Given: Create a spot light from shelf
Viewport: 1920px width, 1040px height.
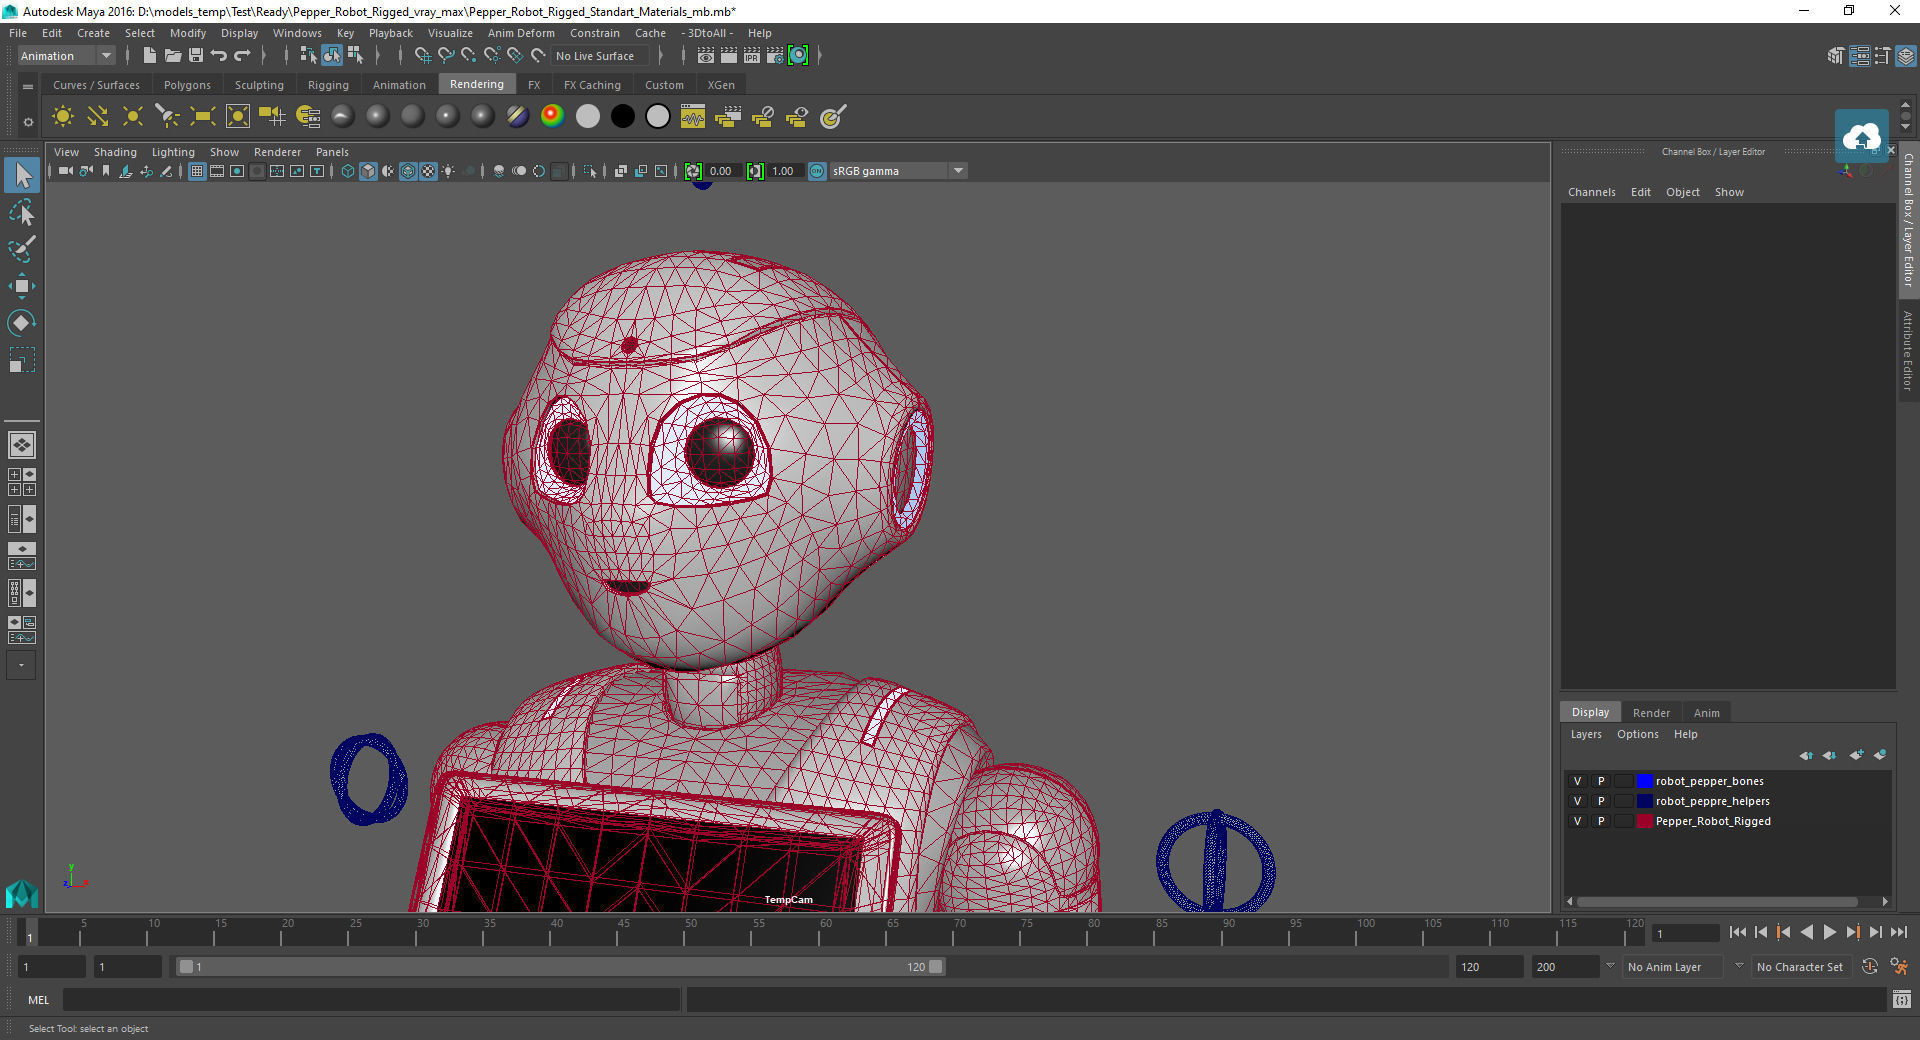Looking at the screenshot, I should tap(167, 117).
